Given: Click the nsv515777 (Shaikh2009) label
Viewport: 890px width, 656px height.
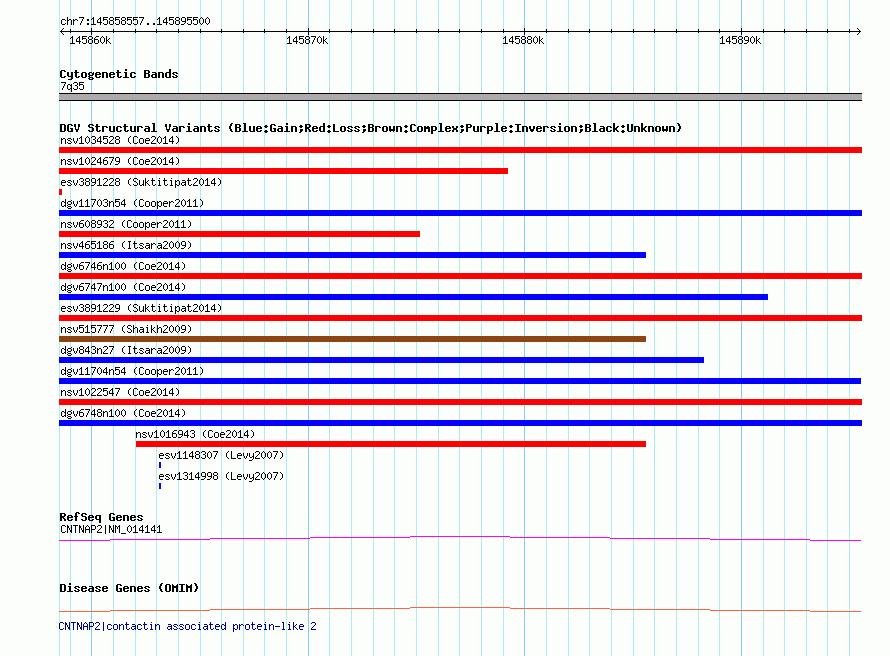Looking at the screenshot, I should click(x=126, y=329).
